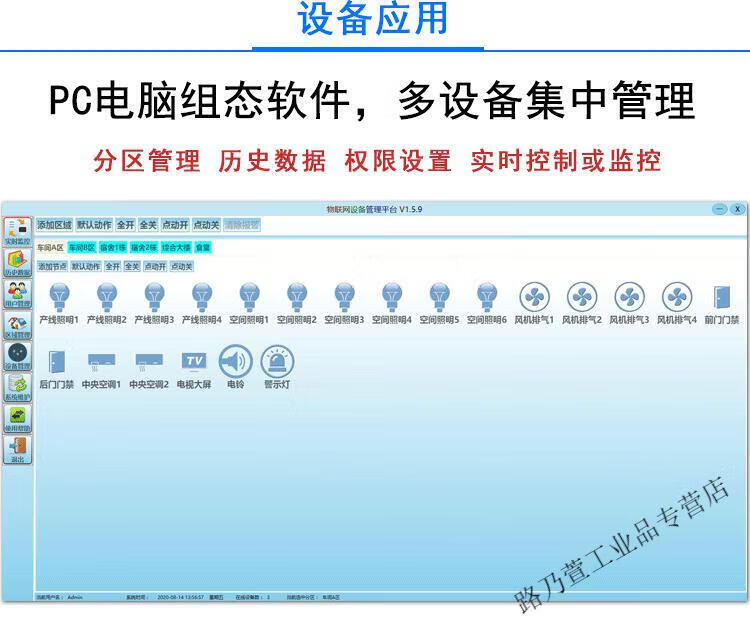Viewport: 750px width, 627px height.
Task: Open 使用帮助 help in sidebar
Action: click(x=17, y=418)
